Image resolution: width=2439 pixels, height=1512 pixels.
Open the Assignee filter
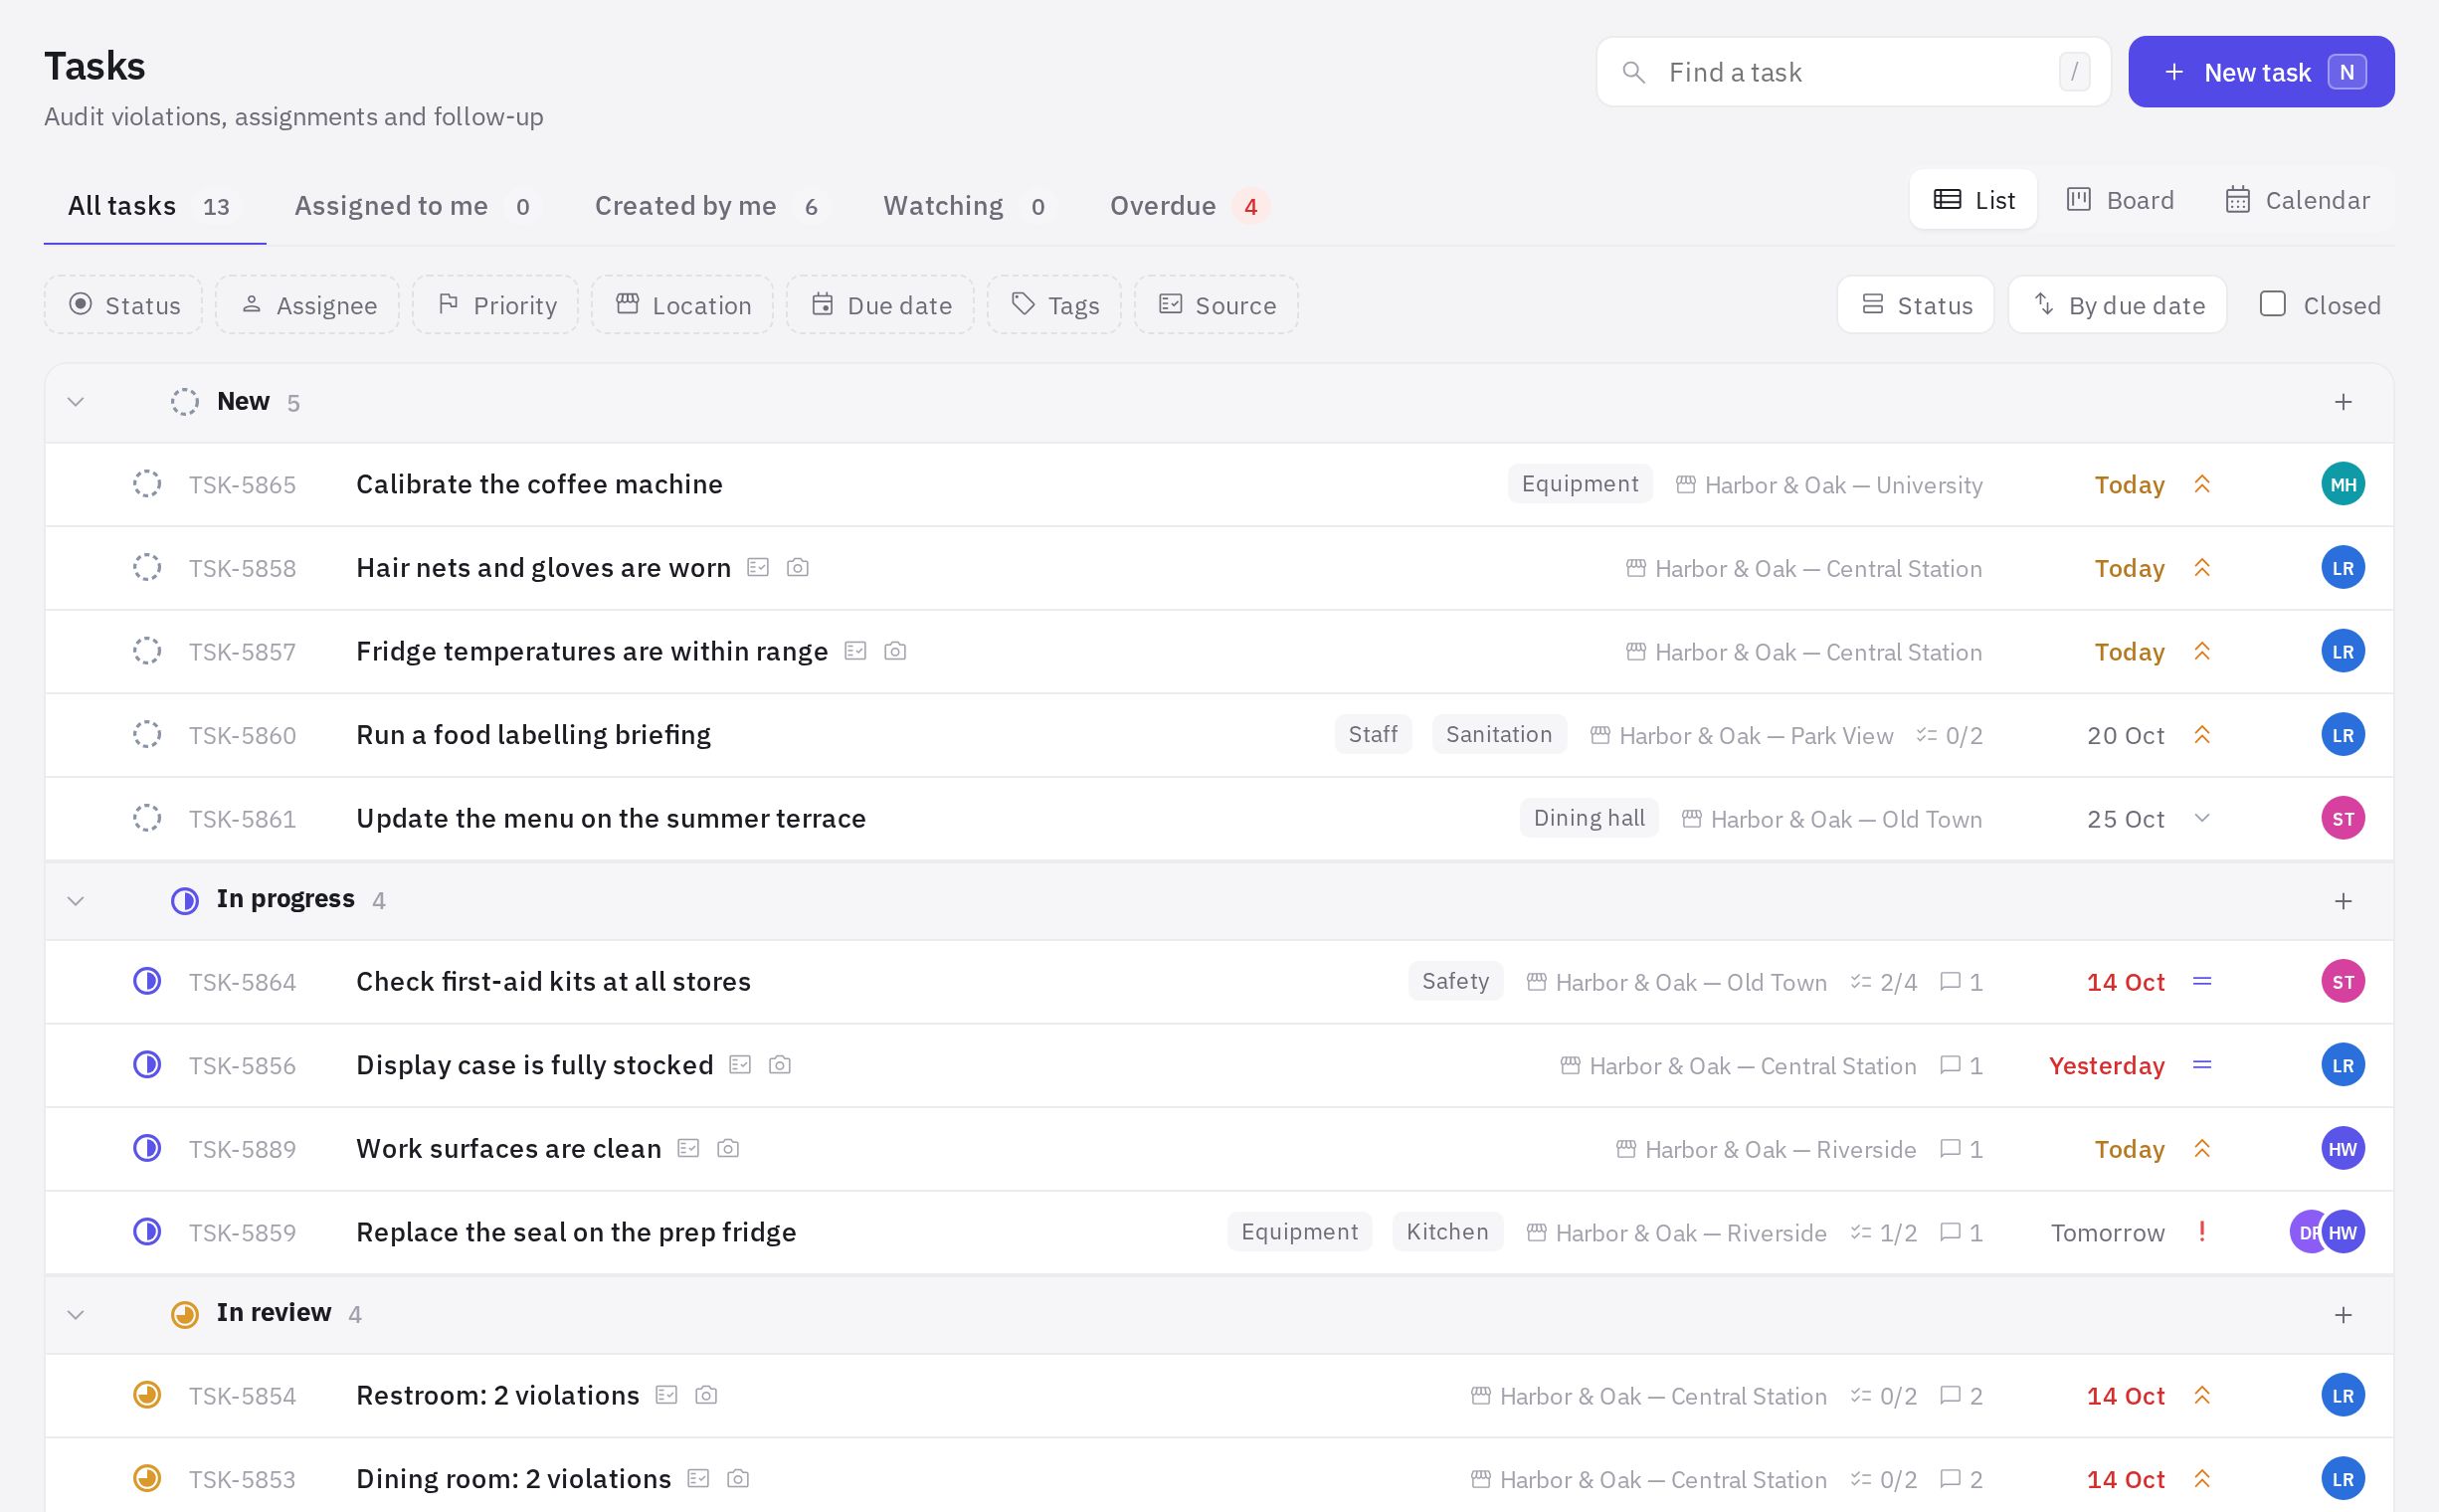coord(307,305)
